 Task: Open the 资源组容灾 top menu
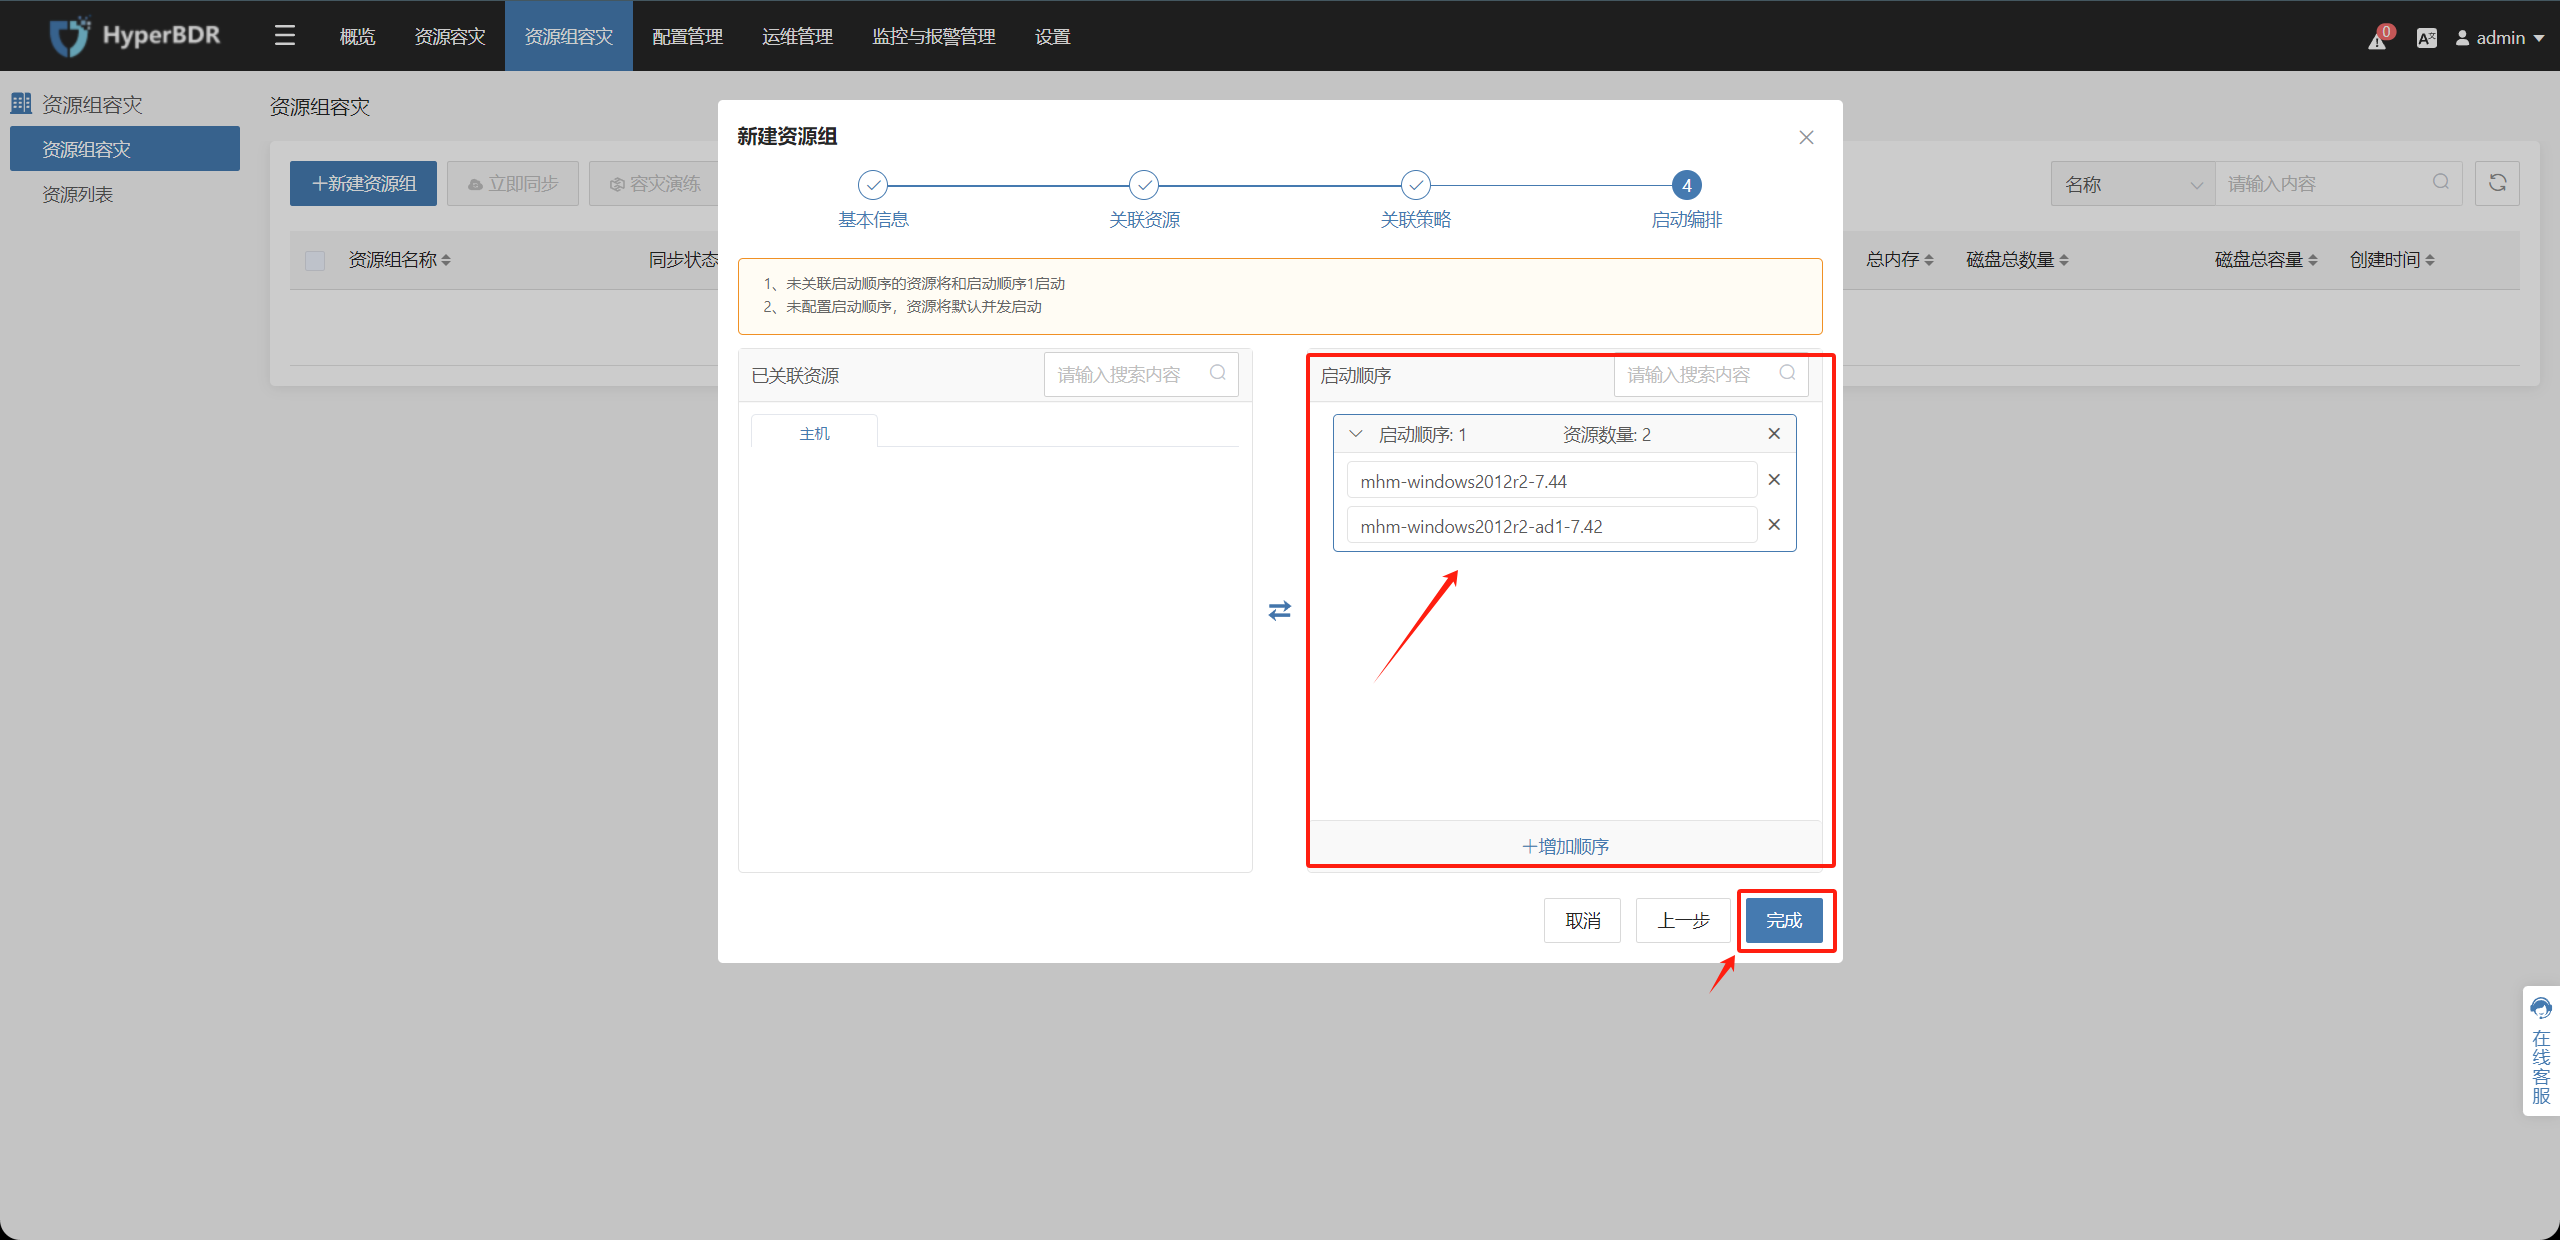(569, 36)
